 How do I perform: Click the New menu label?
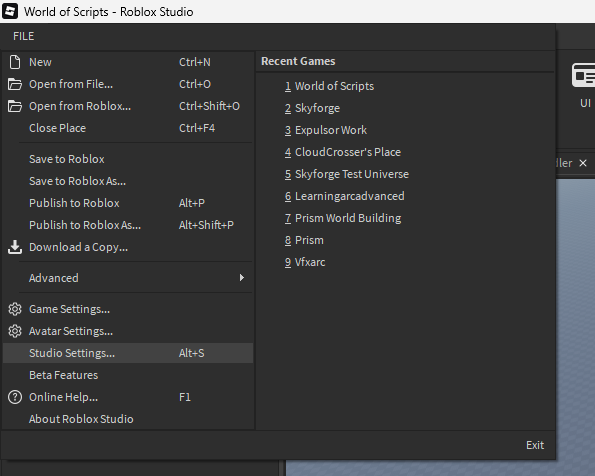40,62
